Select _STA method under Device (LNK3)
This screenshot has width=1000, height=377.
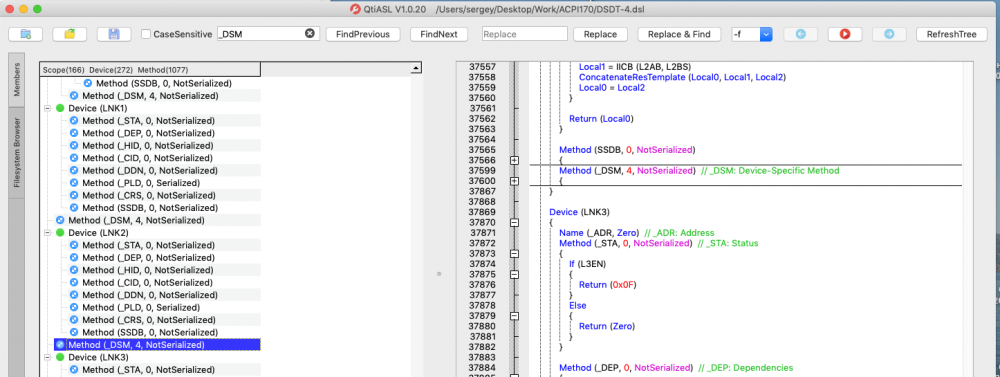click(x=149, y=369)
